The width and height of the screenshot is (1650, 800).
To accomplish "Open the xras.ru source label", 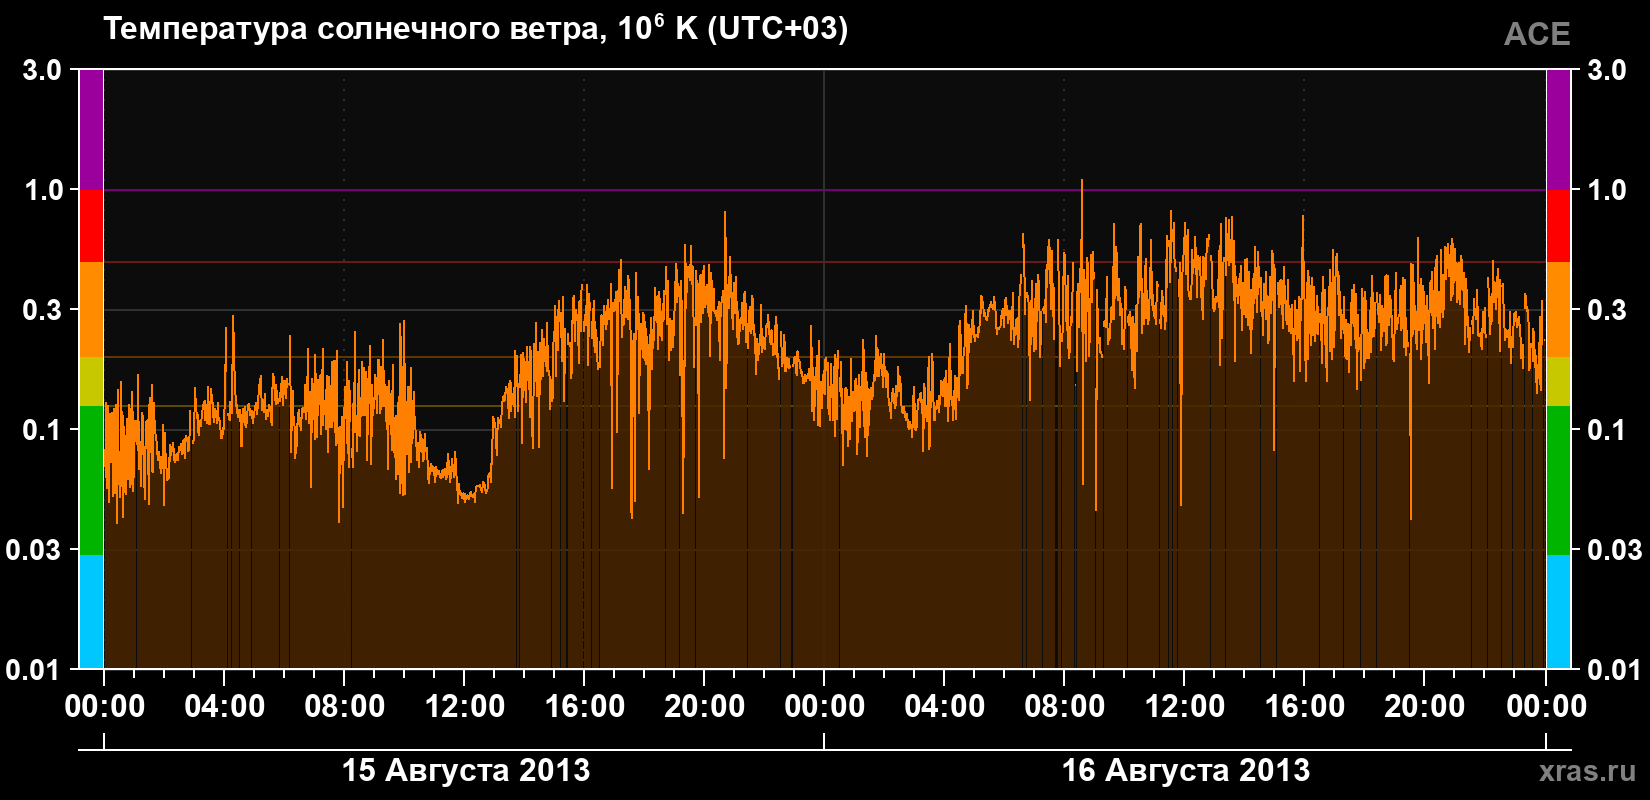I will (1588, 771).
